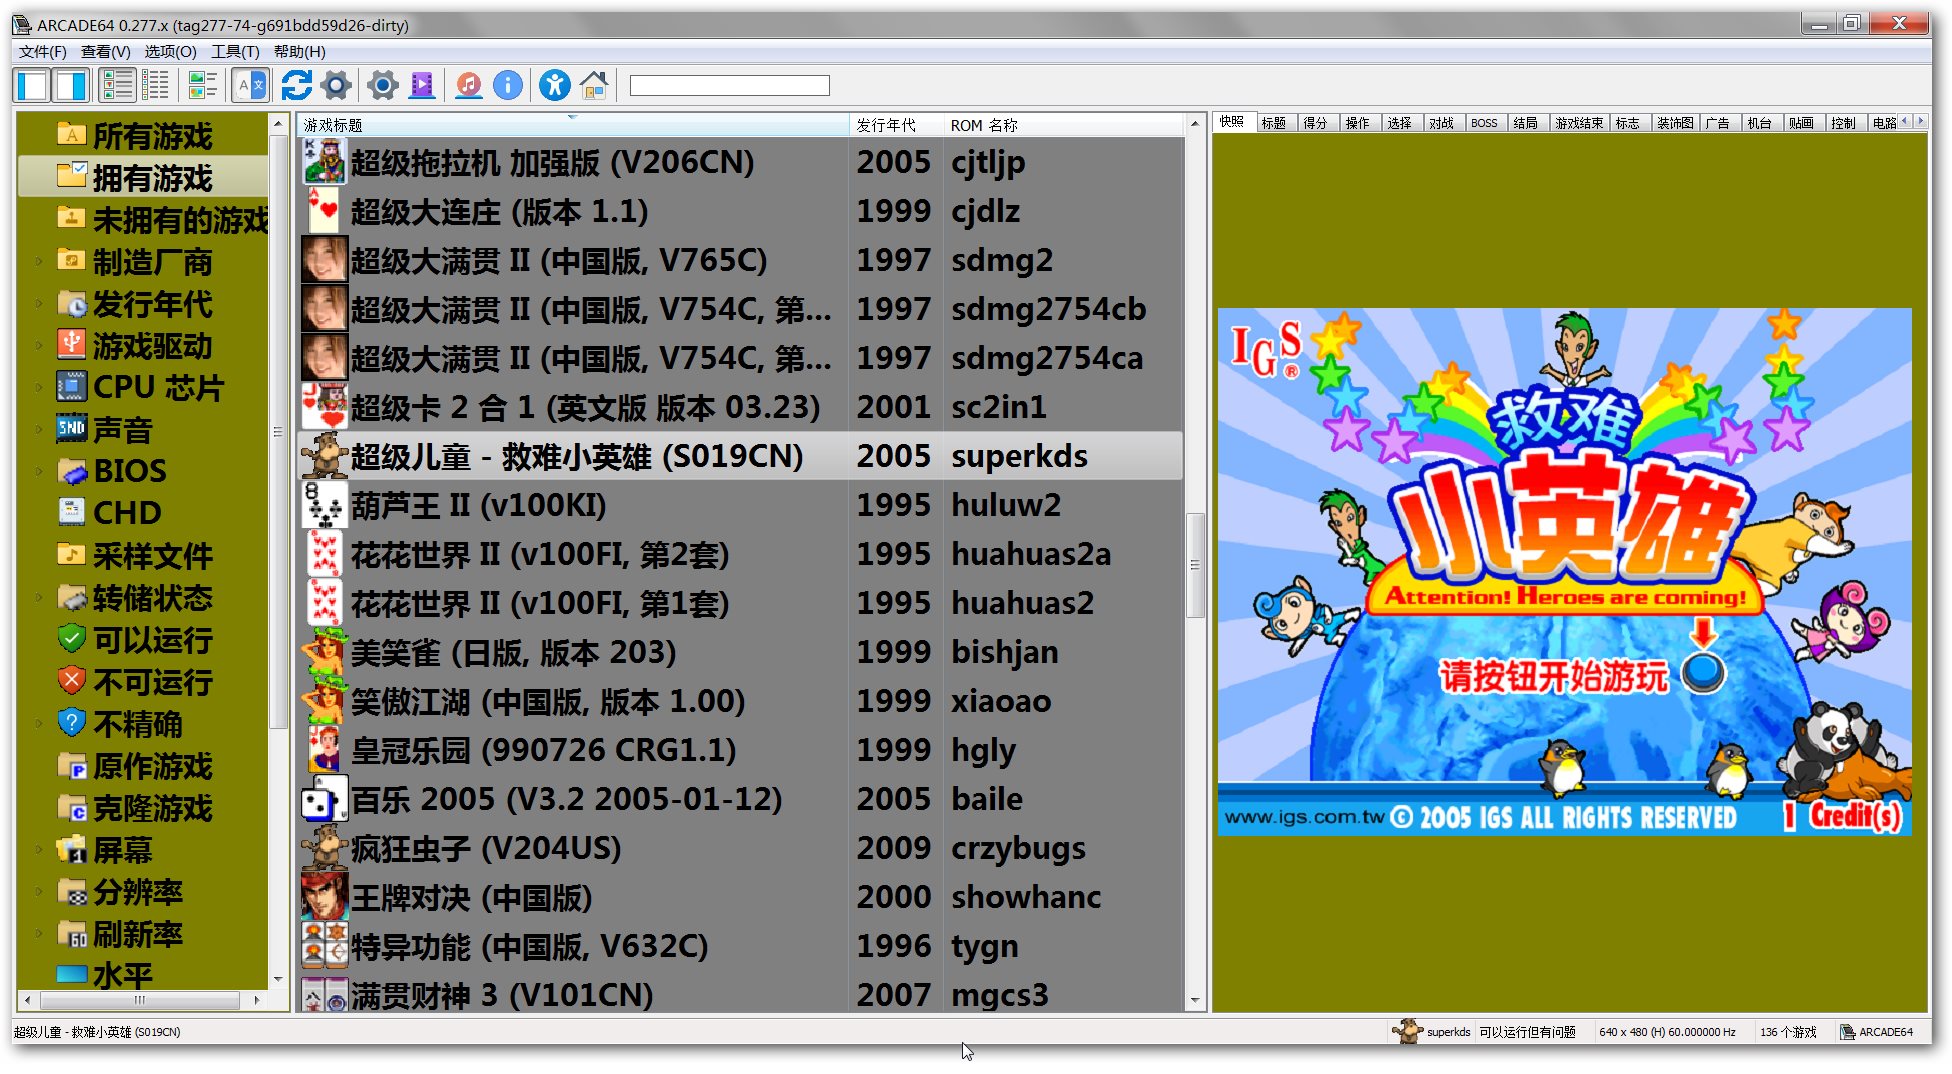Open the second gear options icon
This screenshot has height=1074, width=1952.
click(382, 86)
